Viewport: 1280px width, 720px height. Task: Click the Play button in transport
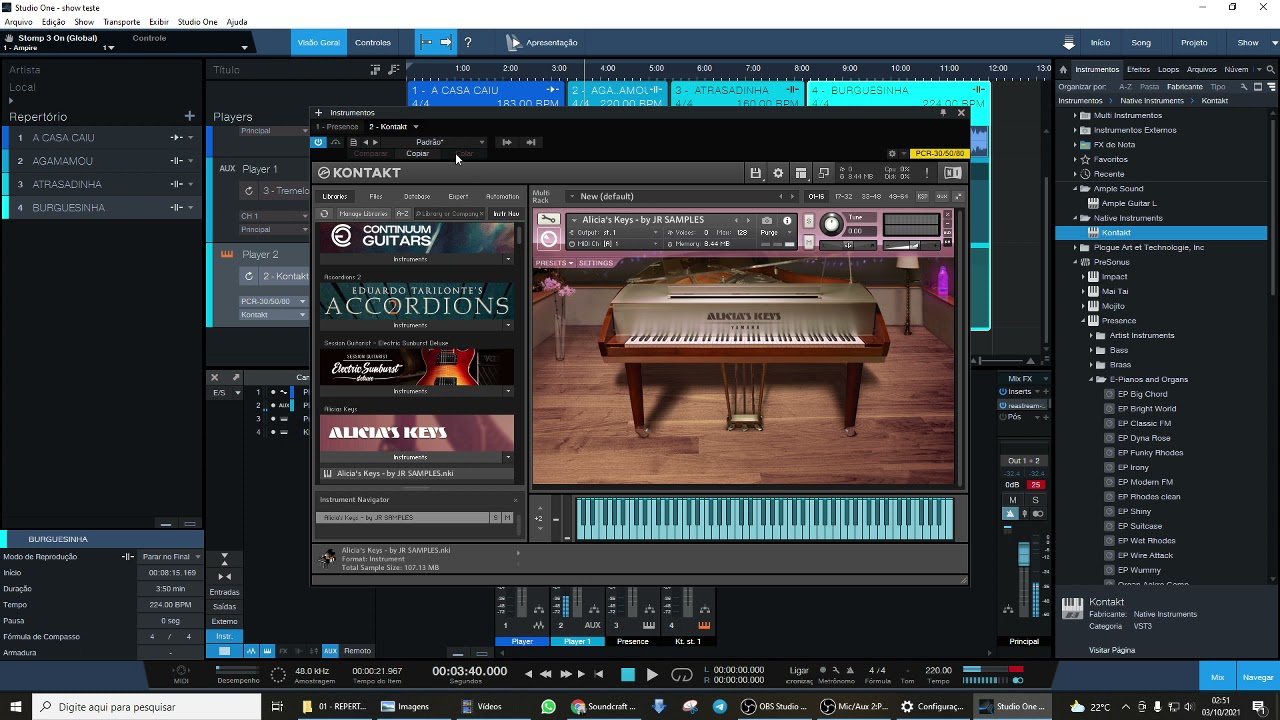click(652, 675)
